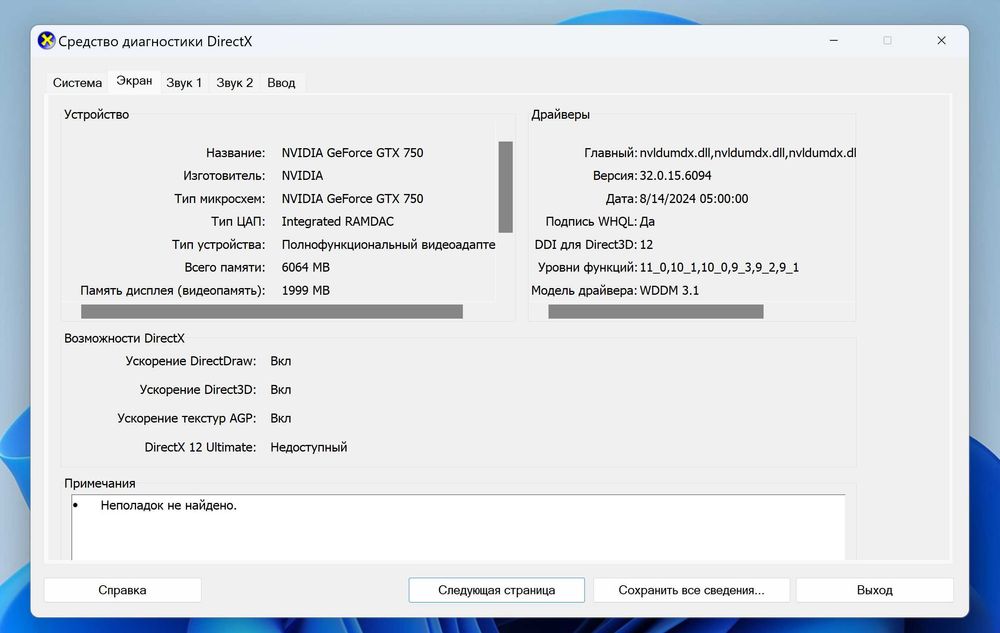Screen dimensions: 1000x633
Task: Click the Выход button
Action: point(874,590)
